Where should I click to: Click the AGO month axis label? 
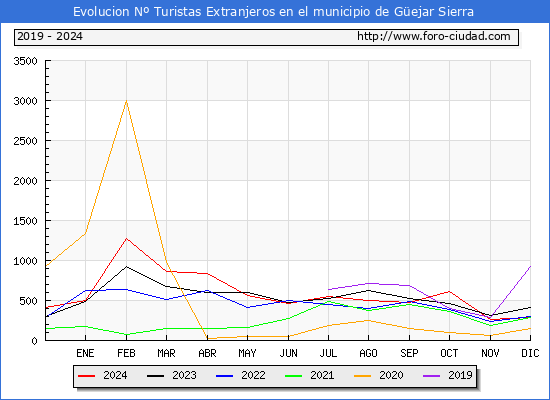click(368, 353)
